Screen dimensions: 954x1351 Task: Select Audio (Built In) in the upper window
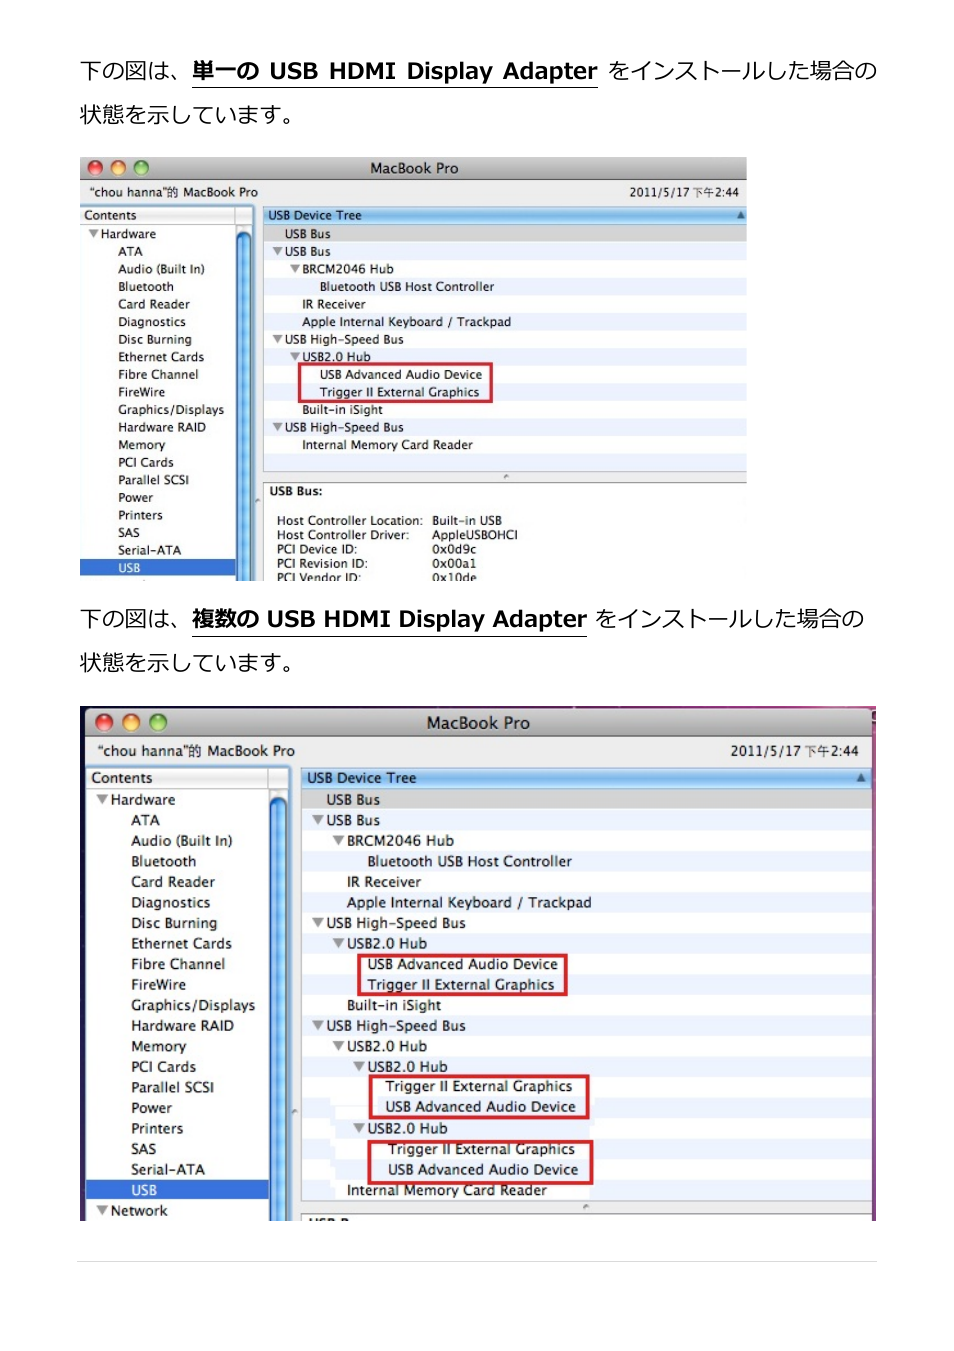click(x=161, y=269)
